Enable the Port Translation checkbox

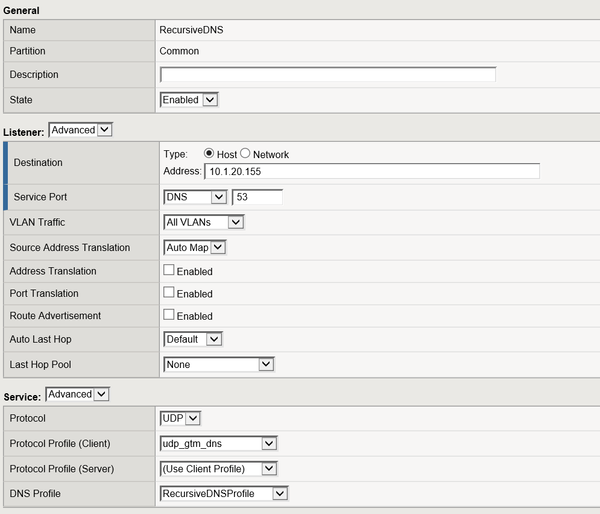coord(169,293)
